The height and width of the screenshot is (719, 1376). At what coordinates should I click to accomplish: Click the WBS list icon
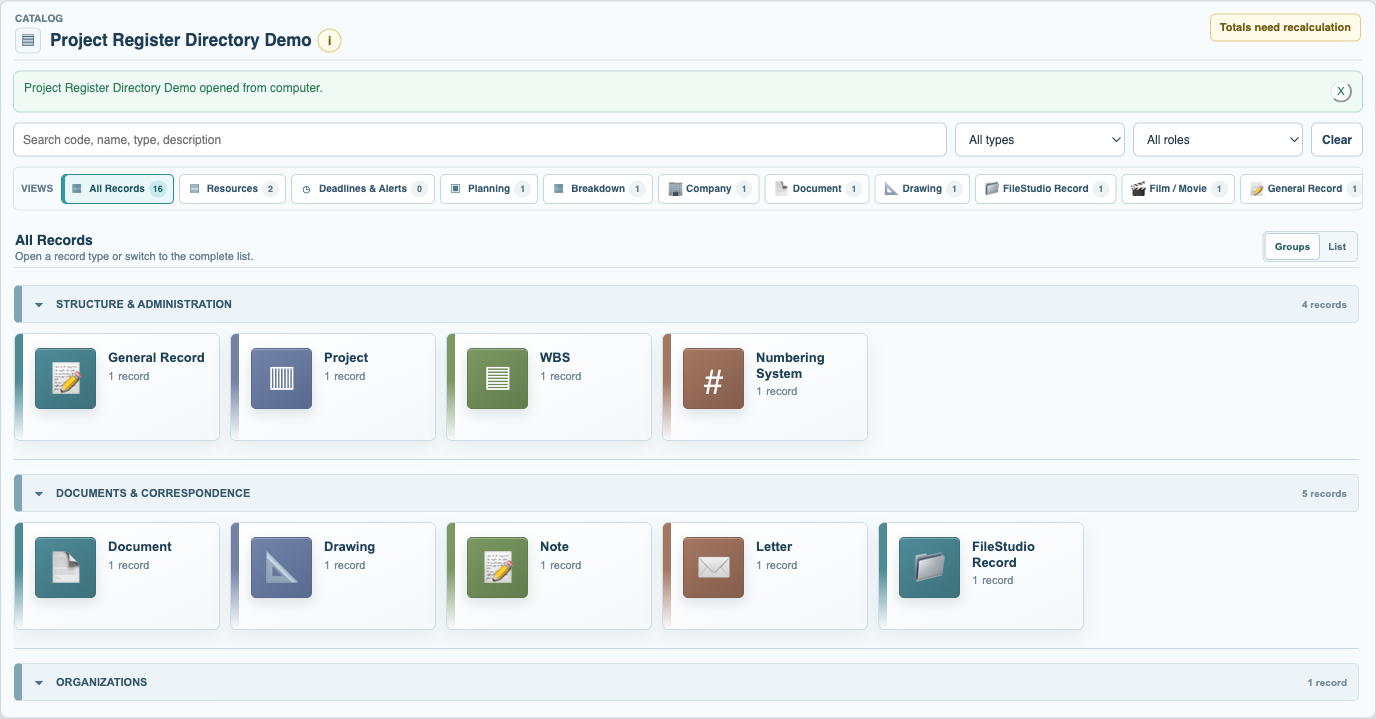point(497,379)
